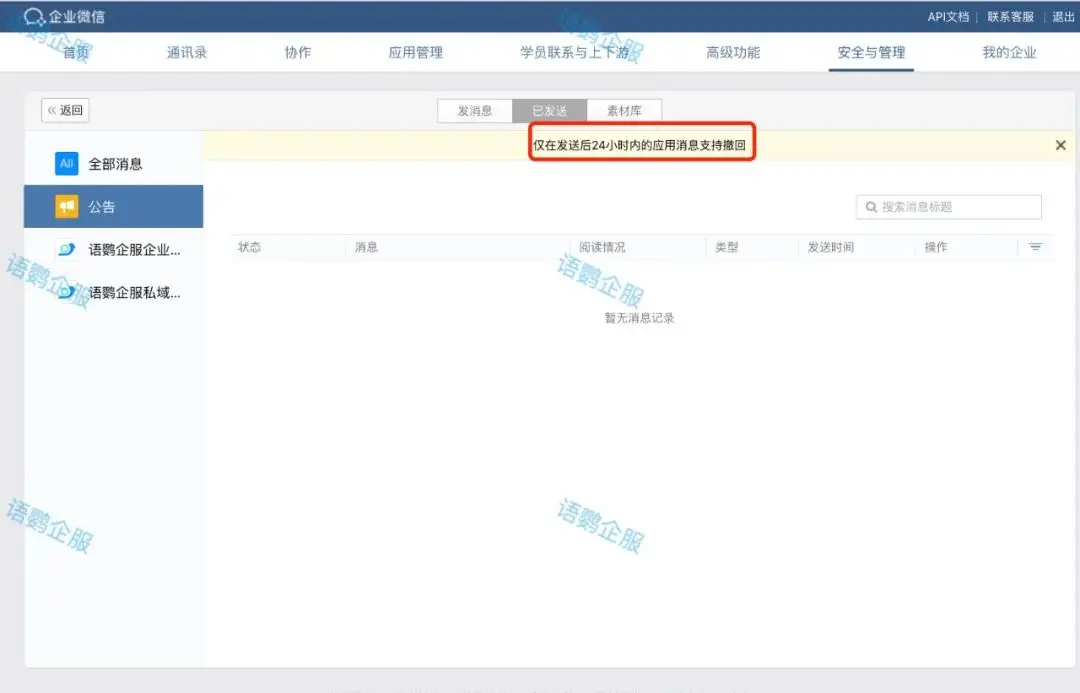1080x693 pixels.
Task: Open the 语鹦企服私域 app icon
Action: click(x=66, y=293)
